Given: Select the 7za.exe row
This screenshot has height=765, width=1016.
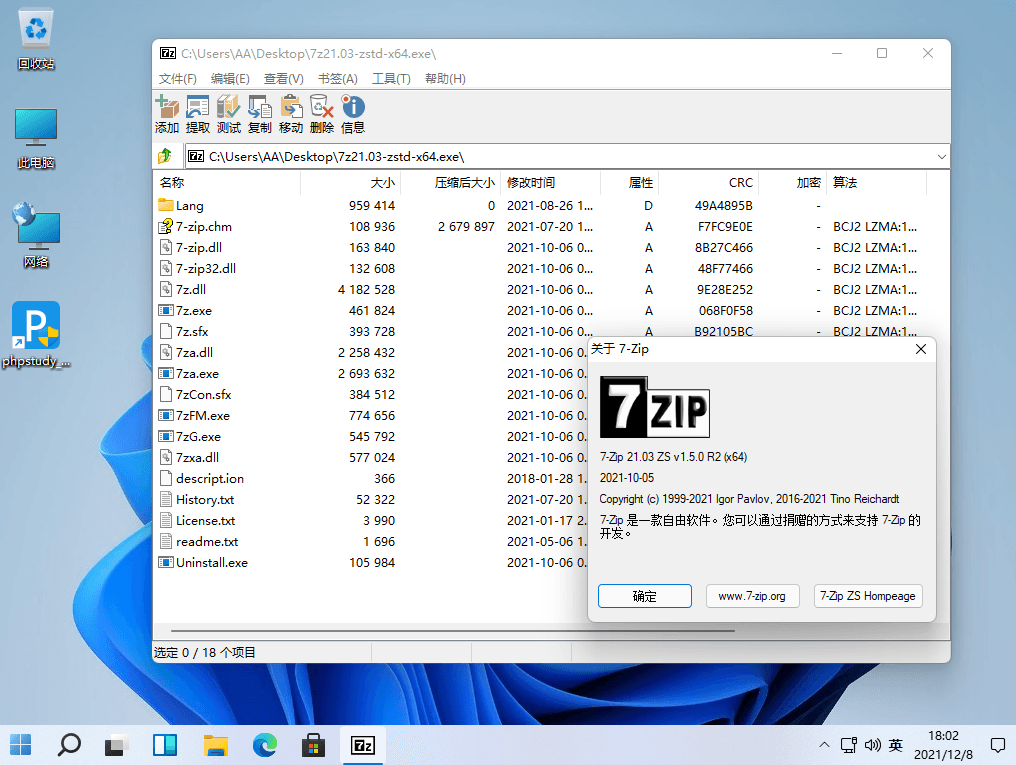Looking at the screenshot, I should pyautogui.click(x=371, y=373).
